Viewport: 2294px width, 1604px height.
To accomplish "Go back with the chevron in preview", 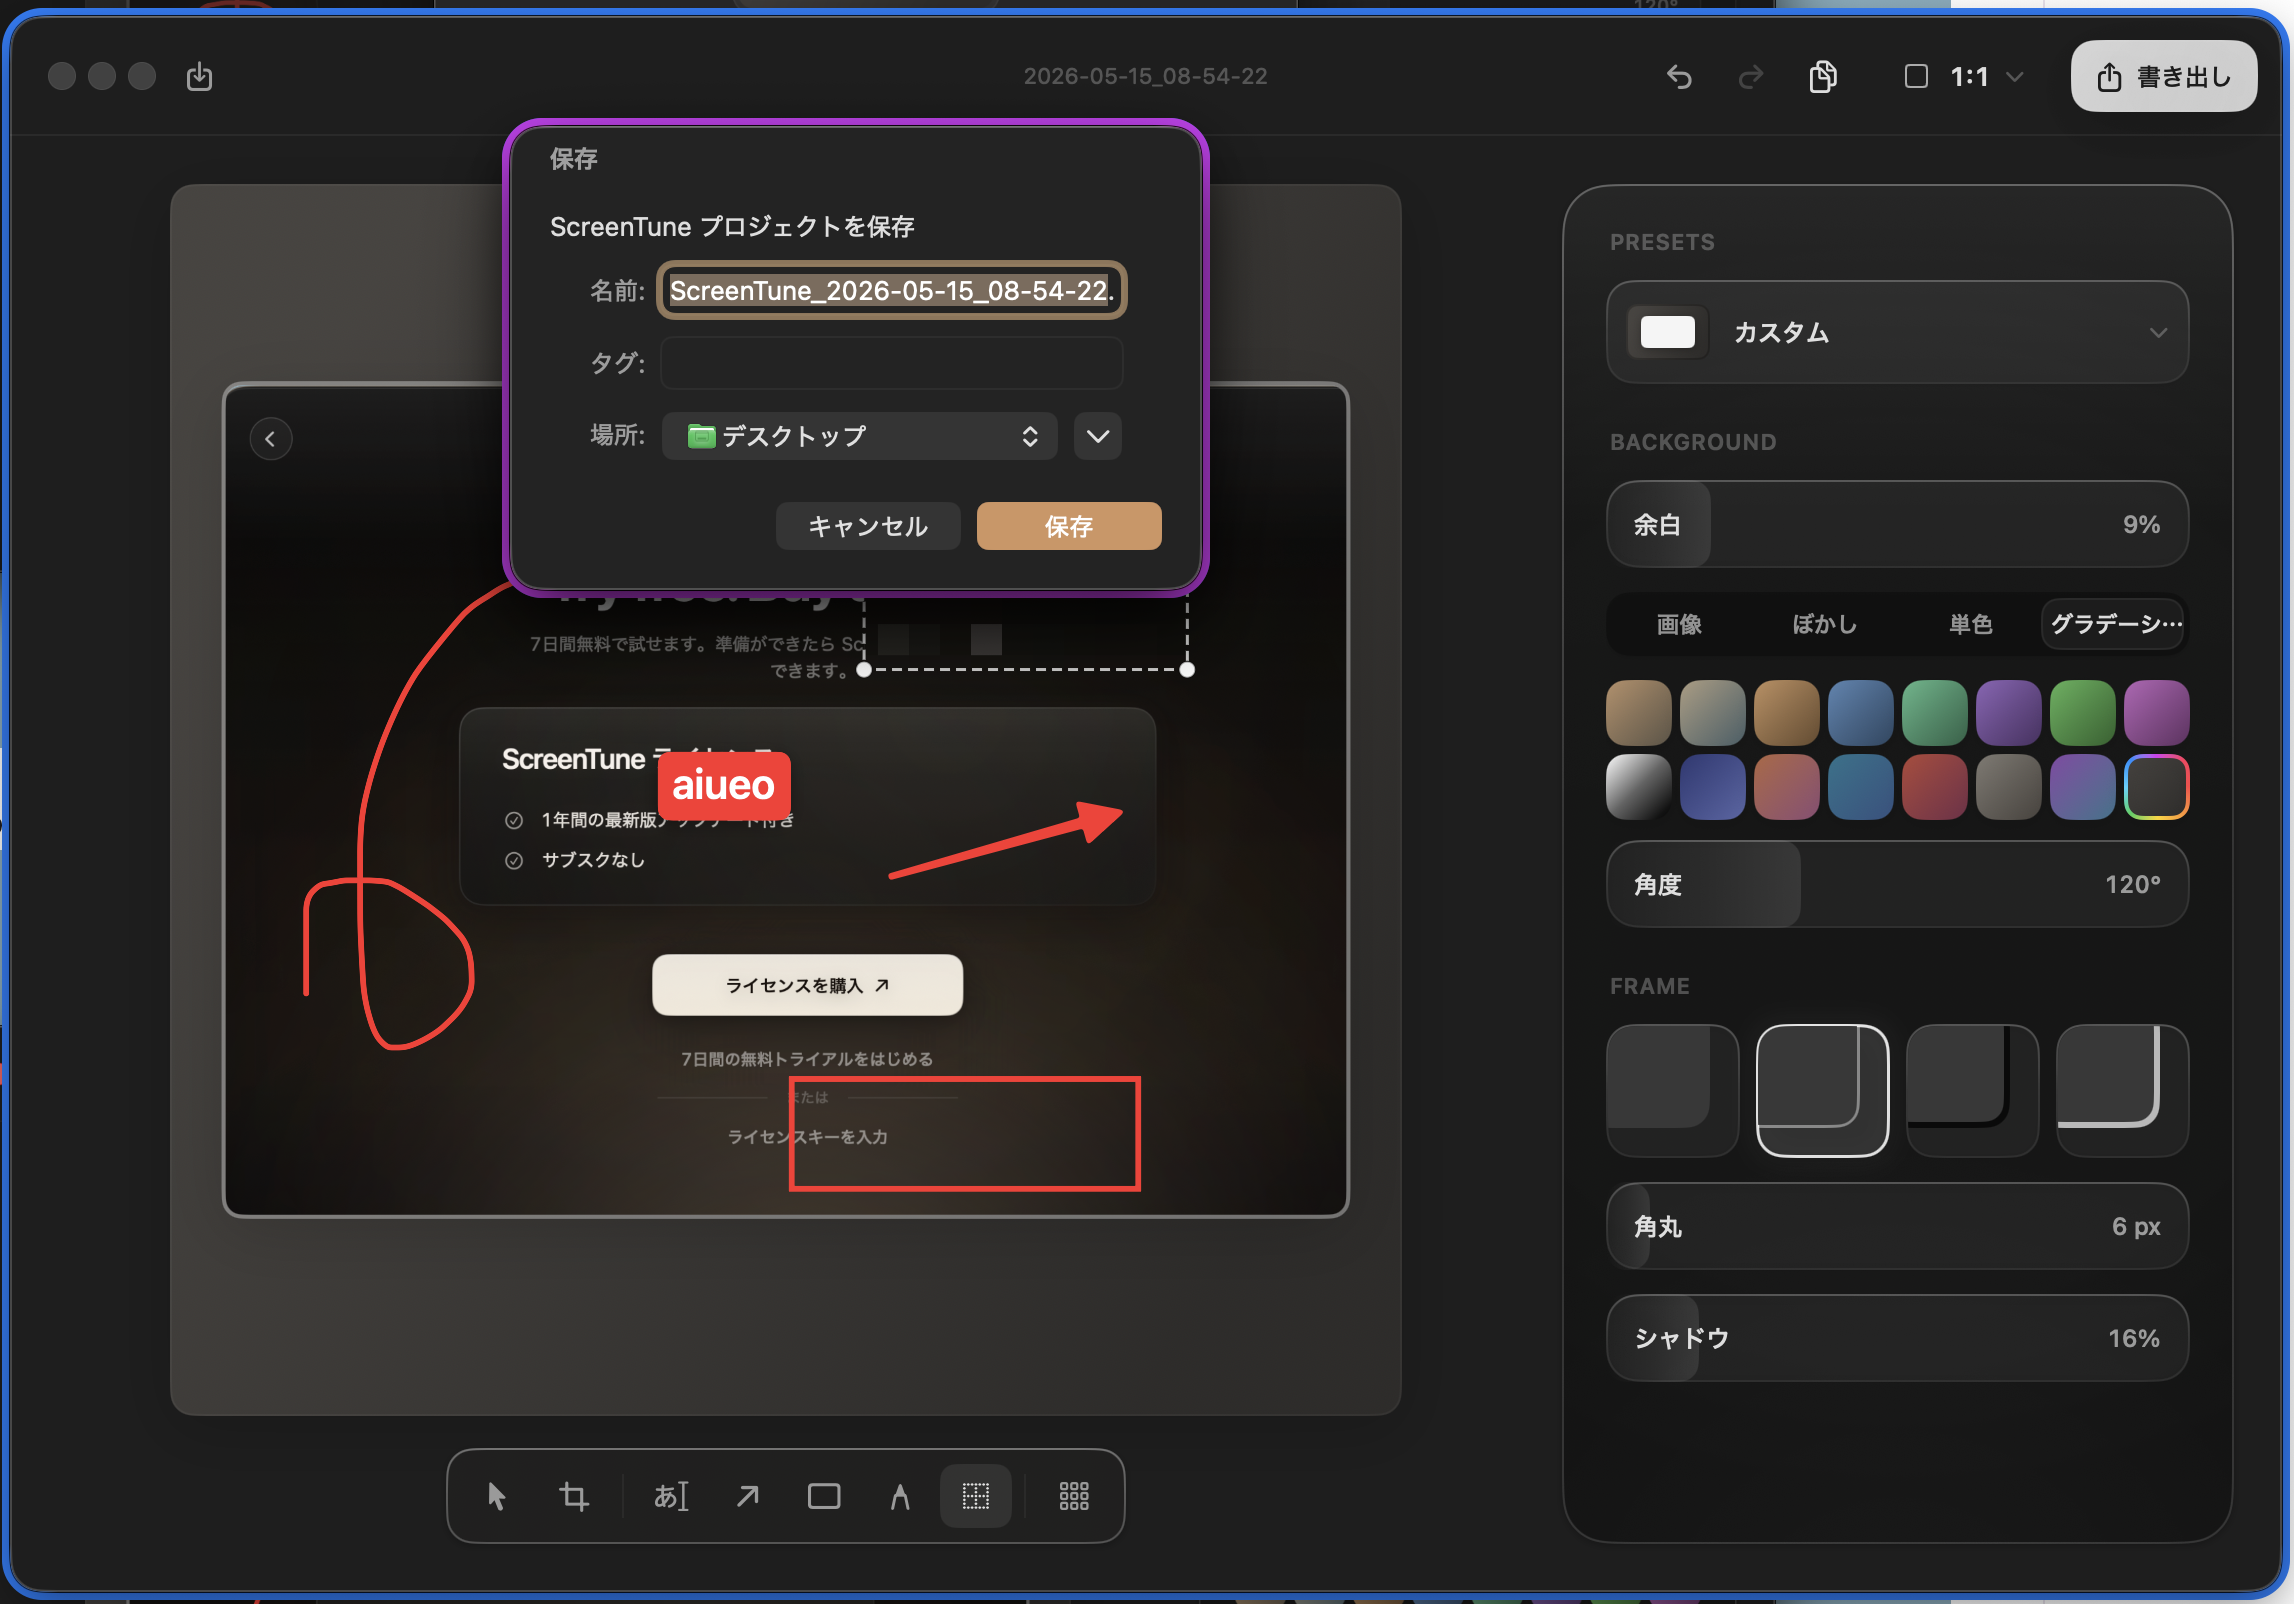I will coord(271,439).
